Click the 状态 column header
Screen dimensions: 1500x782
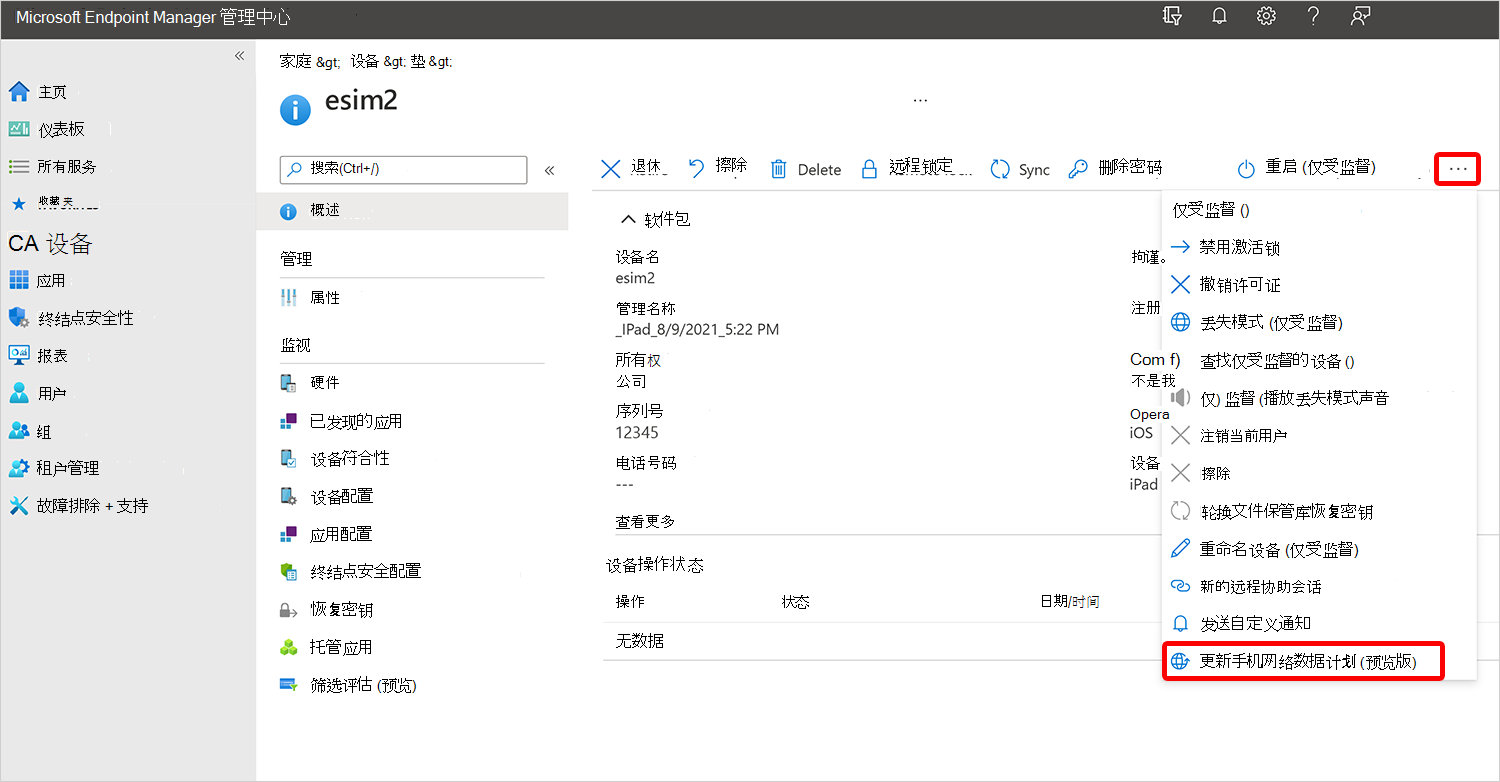click(796, 602)
